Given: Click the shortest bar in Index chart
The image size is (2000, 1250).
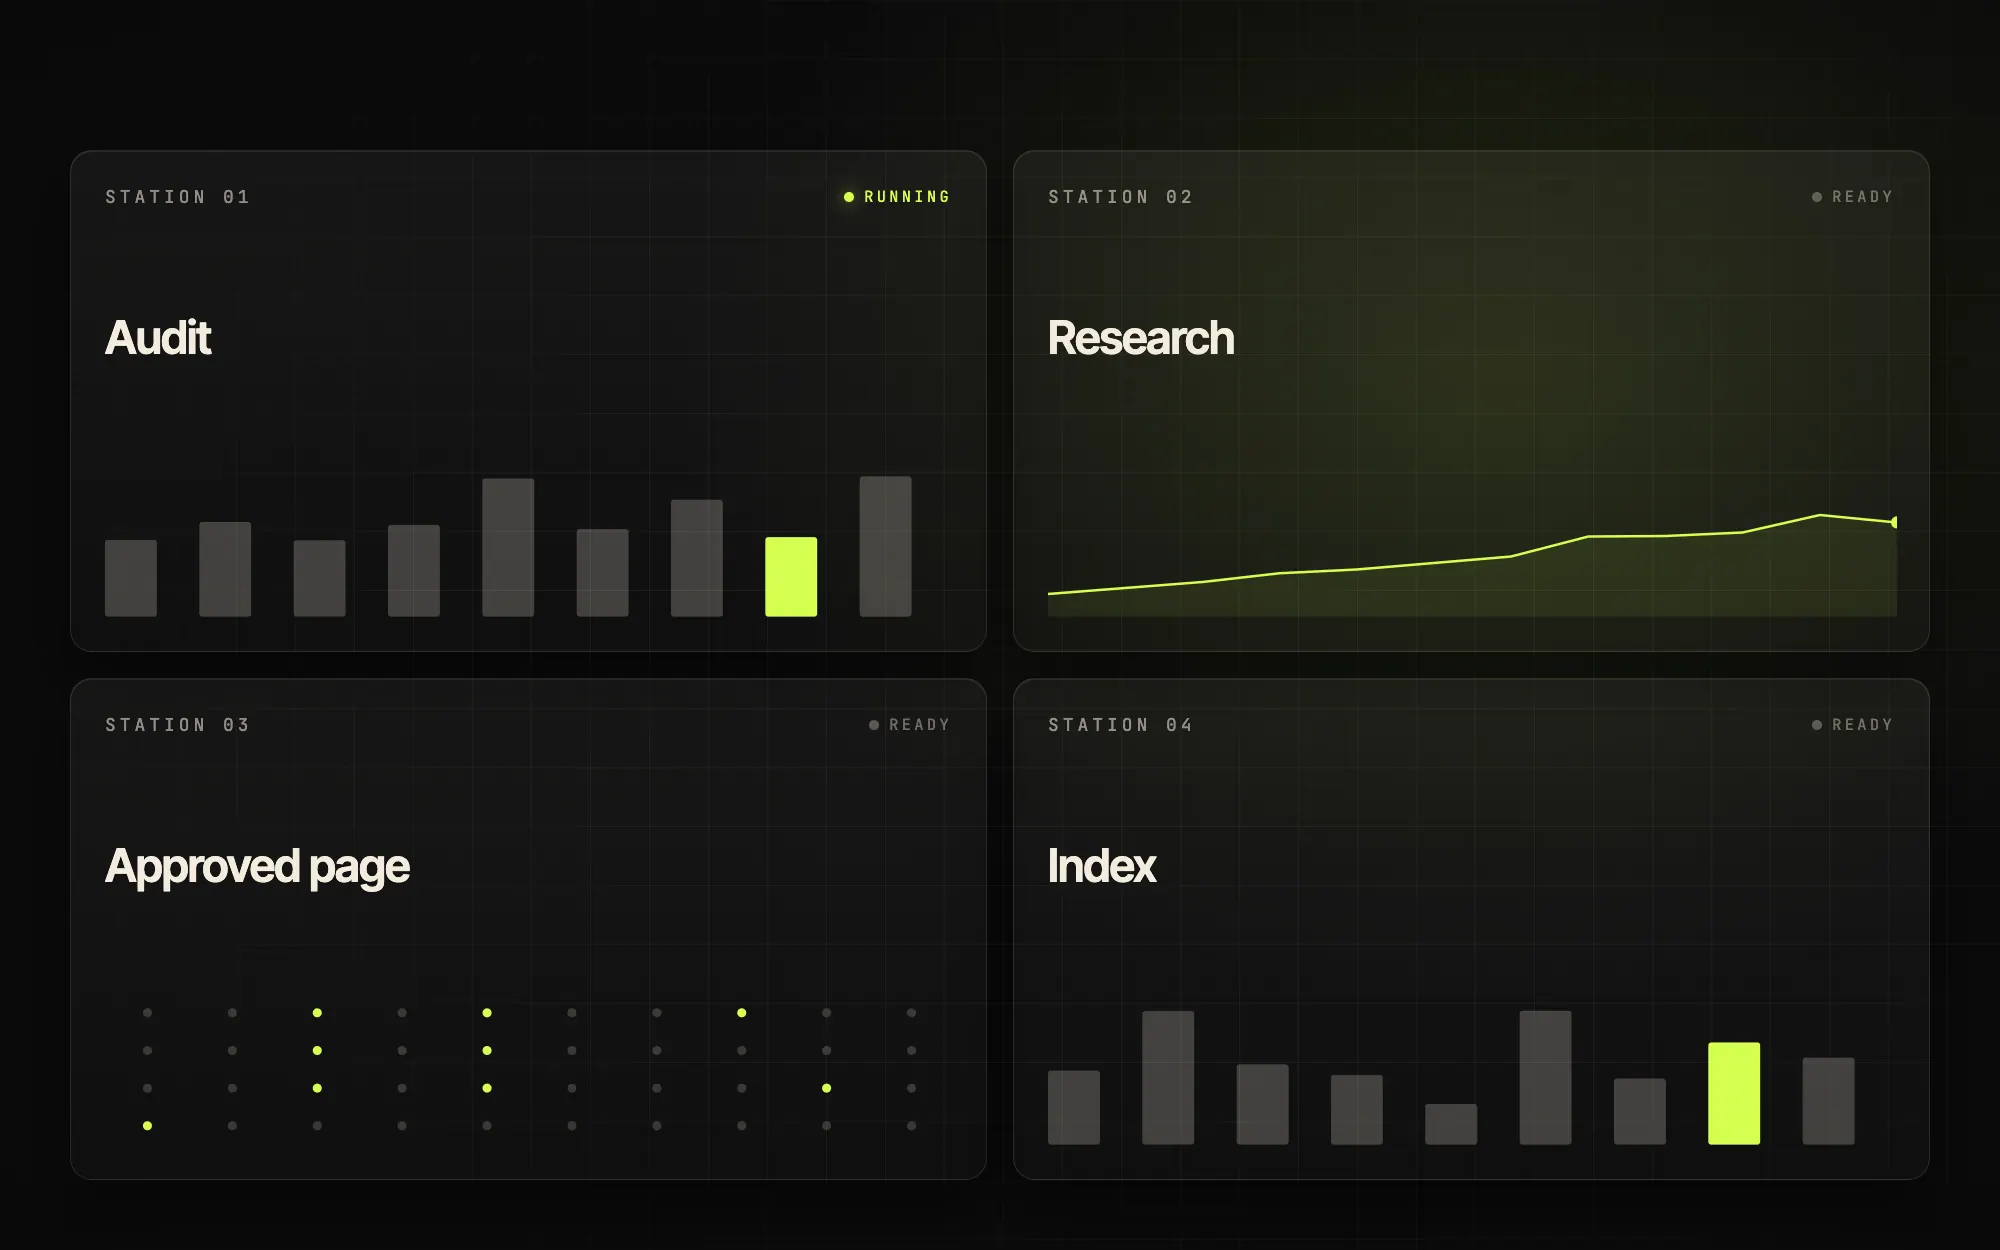Looking at the screenshot, I should tap(1451, 1124).
